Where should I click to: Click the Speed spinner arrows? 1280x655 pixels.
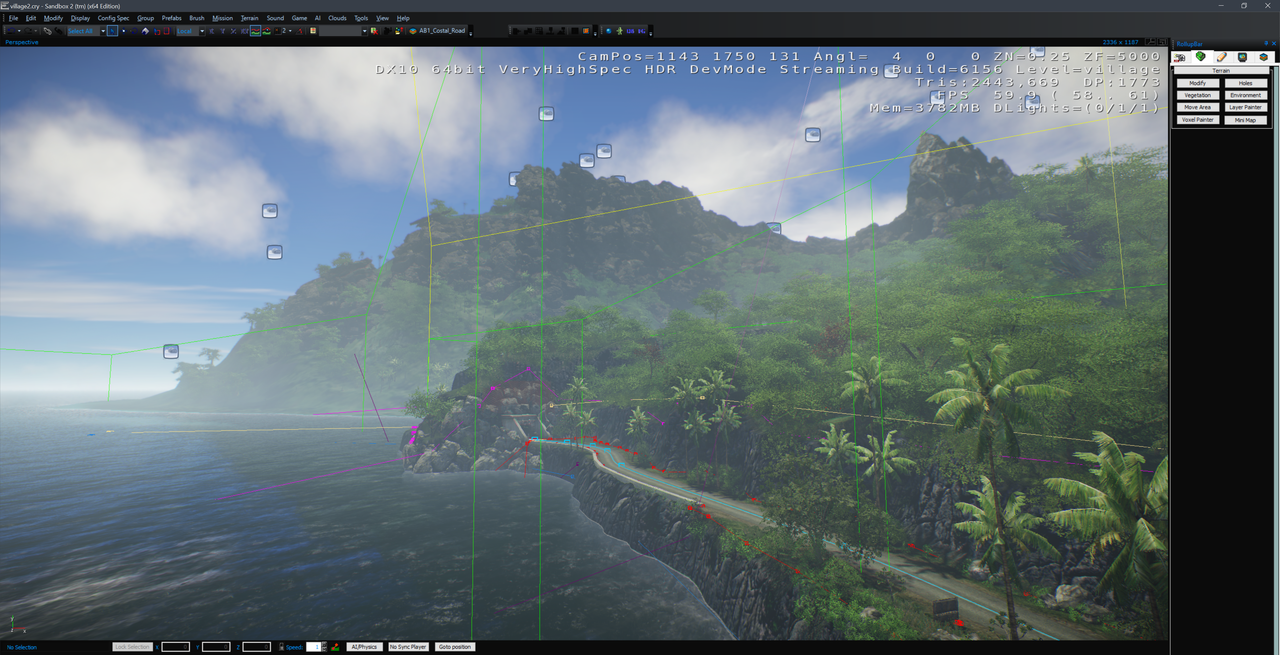(x=324, y=647)
